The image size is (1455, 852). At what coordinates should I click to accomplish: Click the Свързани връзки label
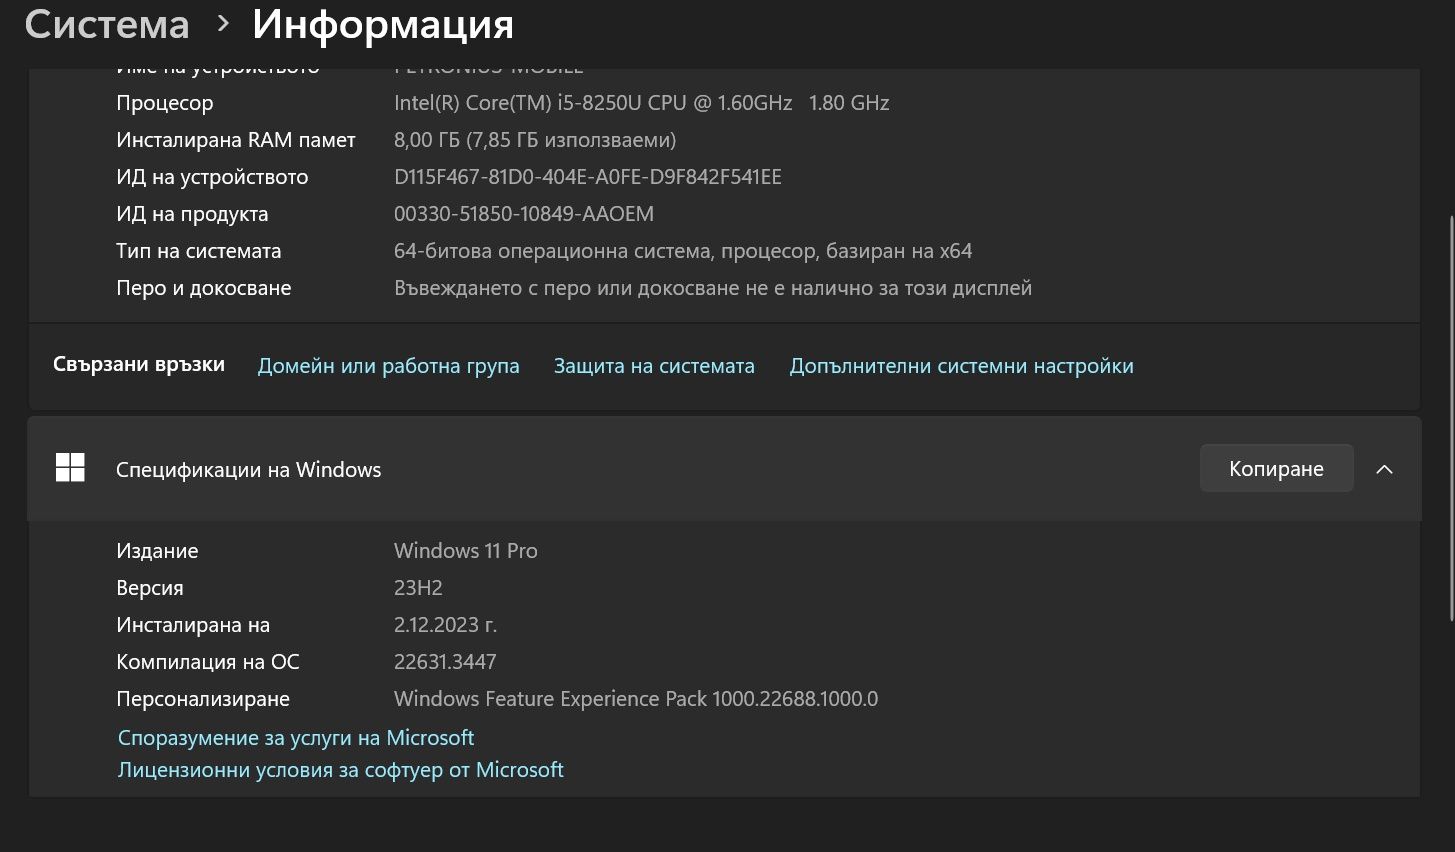point(139,365)
